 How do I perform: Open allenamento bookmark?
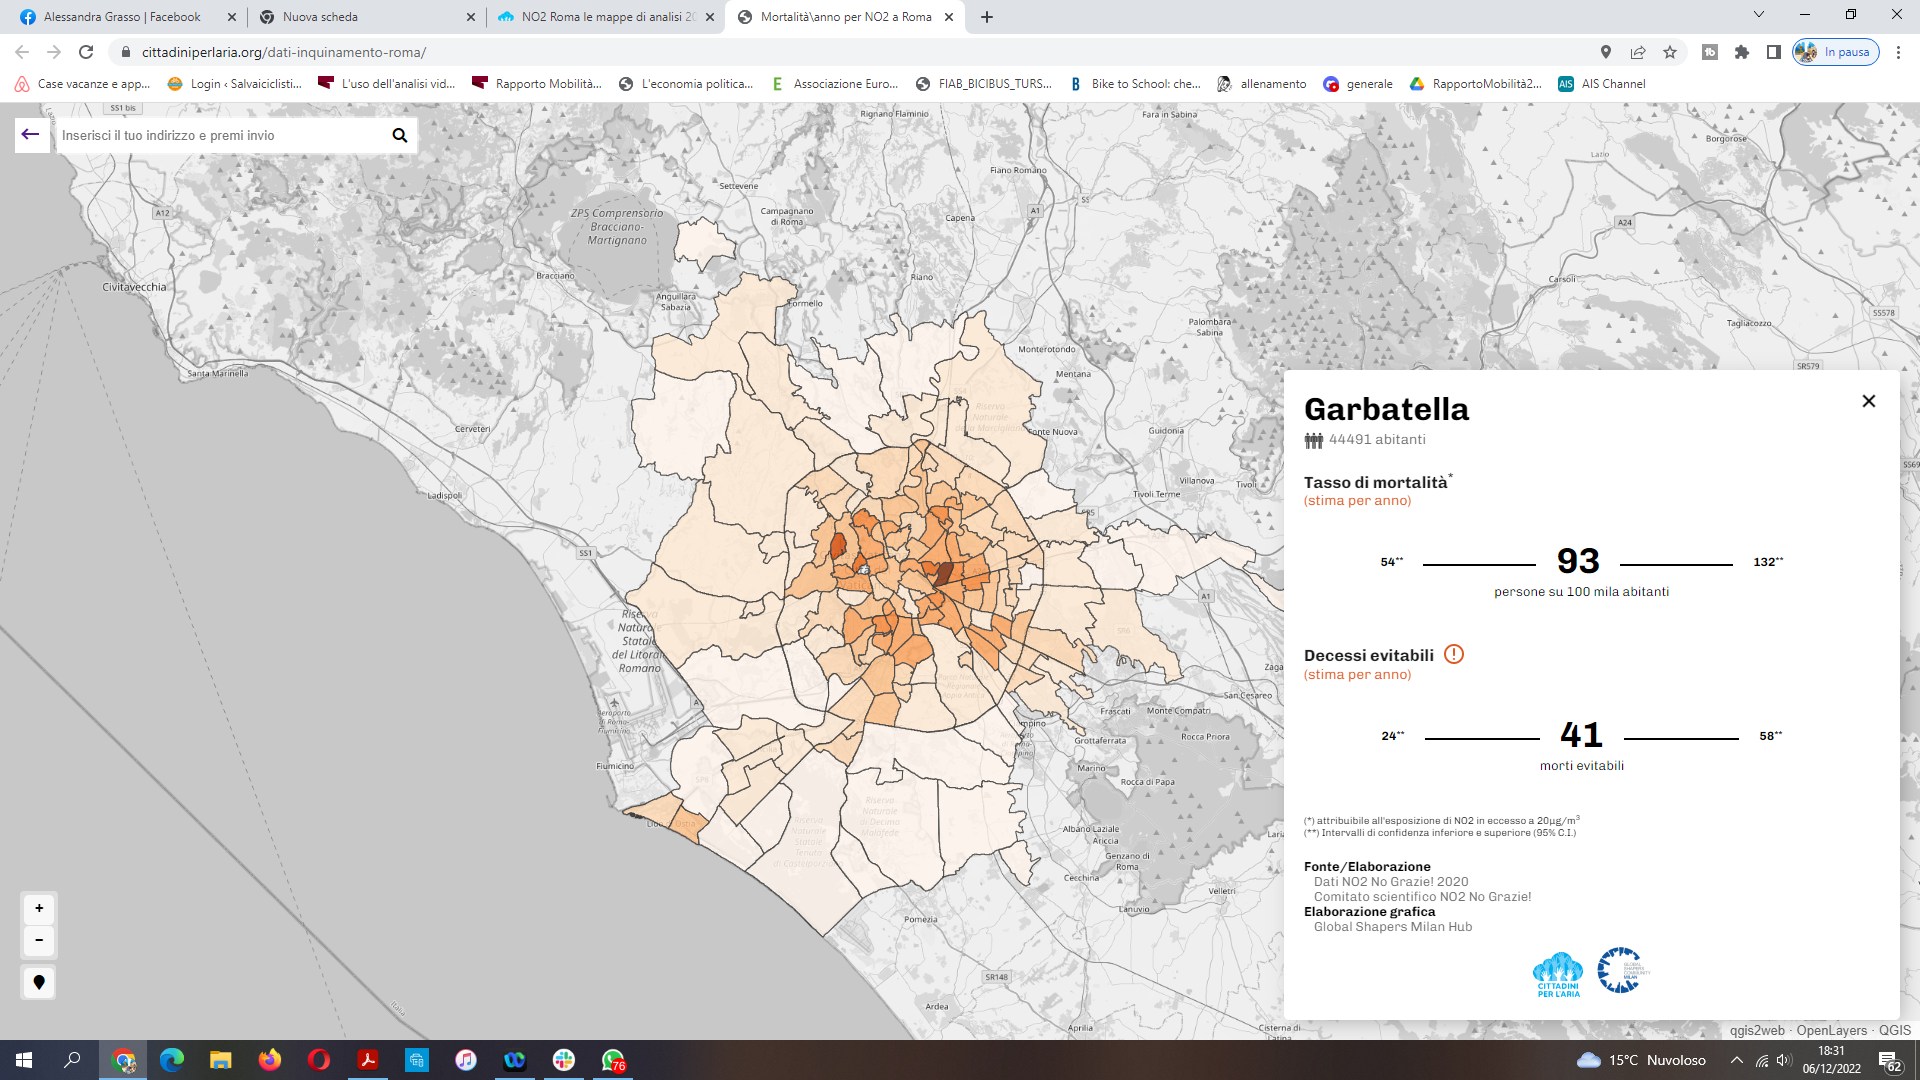(1262, 84)
